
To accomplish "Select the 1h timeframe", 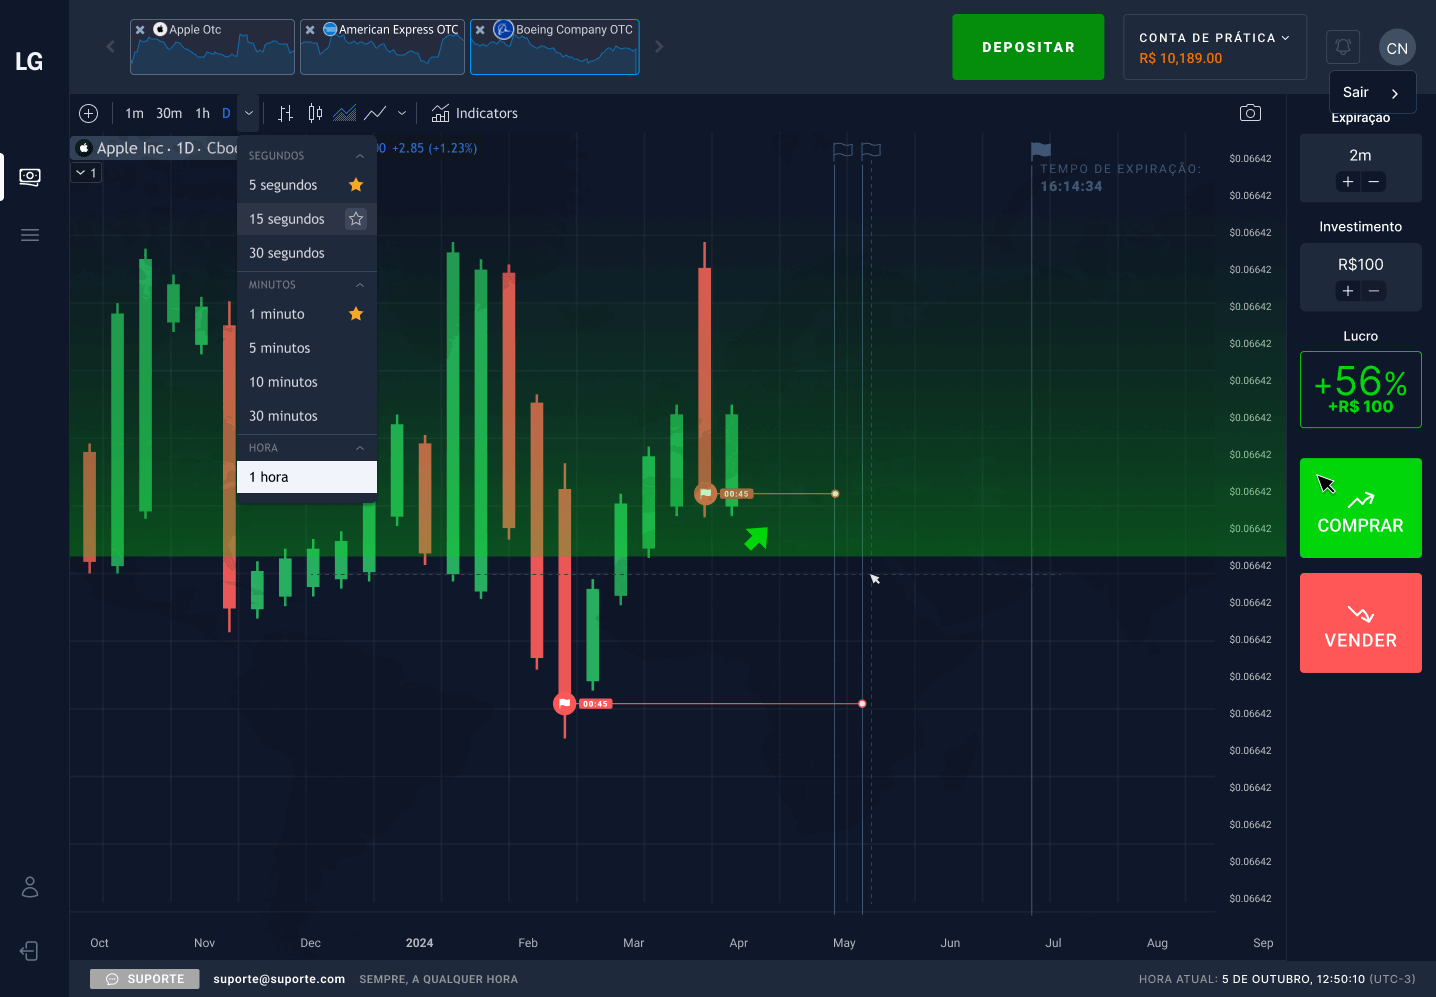I will (x=203, y=113).
